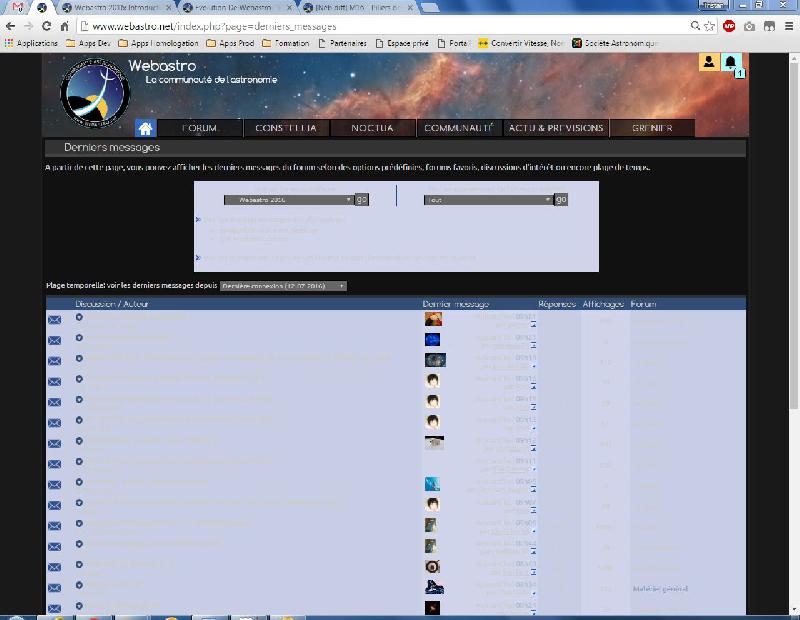This screenshot has width=800, height=620.
Task: Click the zoom magnifier in address bar
Action: [695, 26]
